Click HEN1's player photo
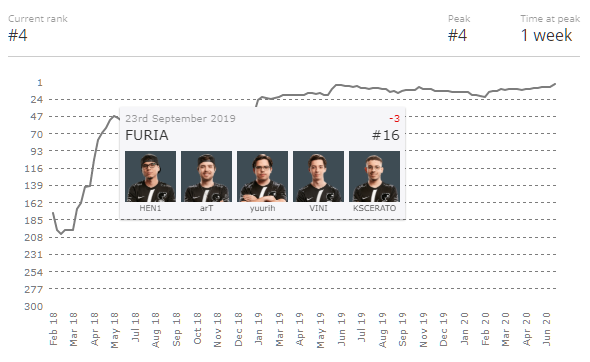 click(150, 176)
